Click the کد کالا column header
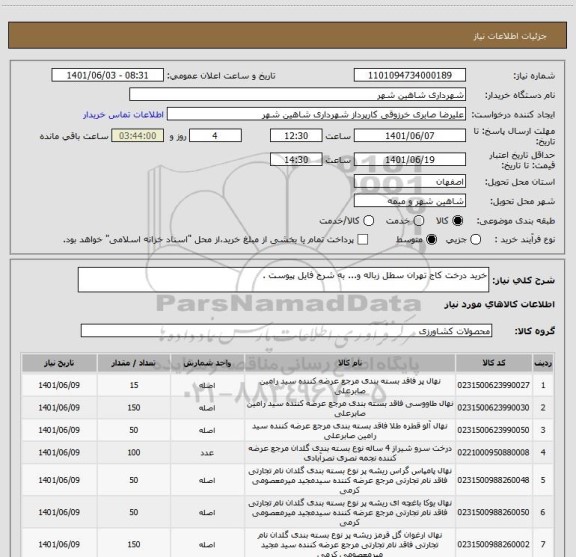This screenshot has height=557, width=576. click(493, 363)
